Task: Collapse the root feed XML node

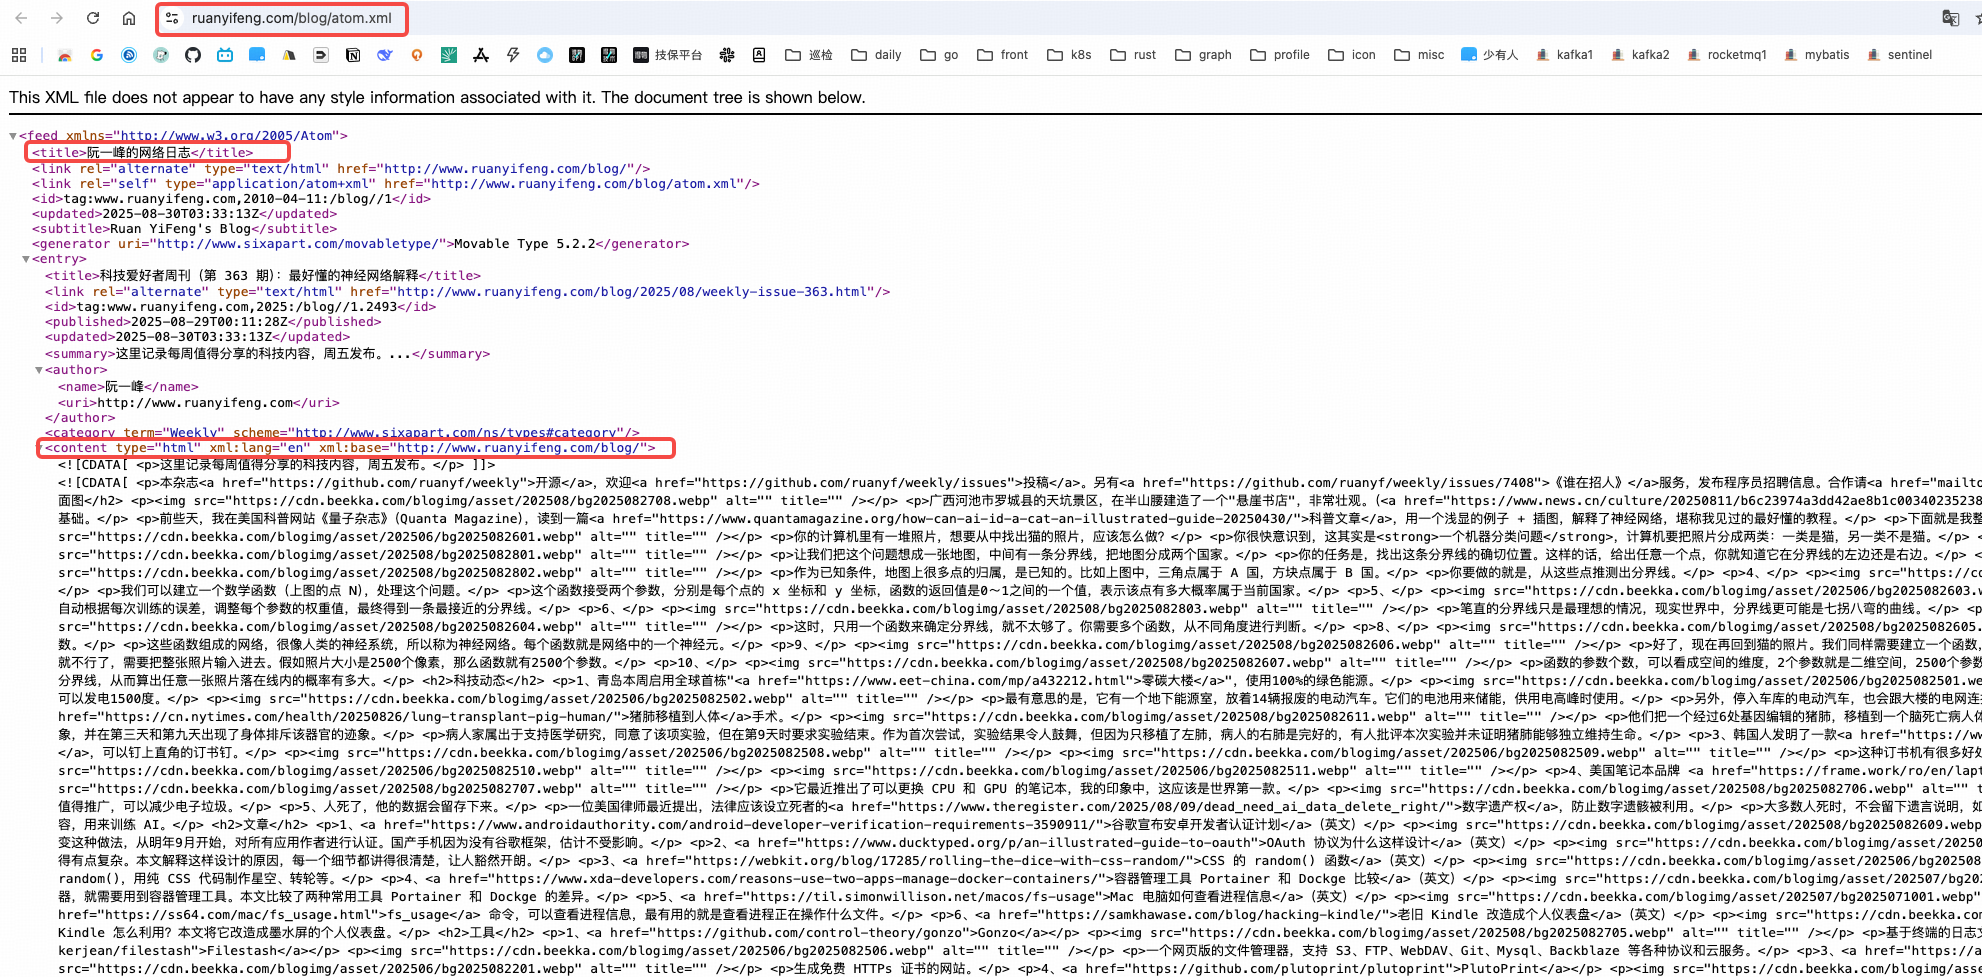Action: click(x=13, y=136)
